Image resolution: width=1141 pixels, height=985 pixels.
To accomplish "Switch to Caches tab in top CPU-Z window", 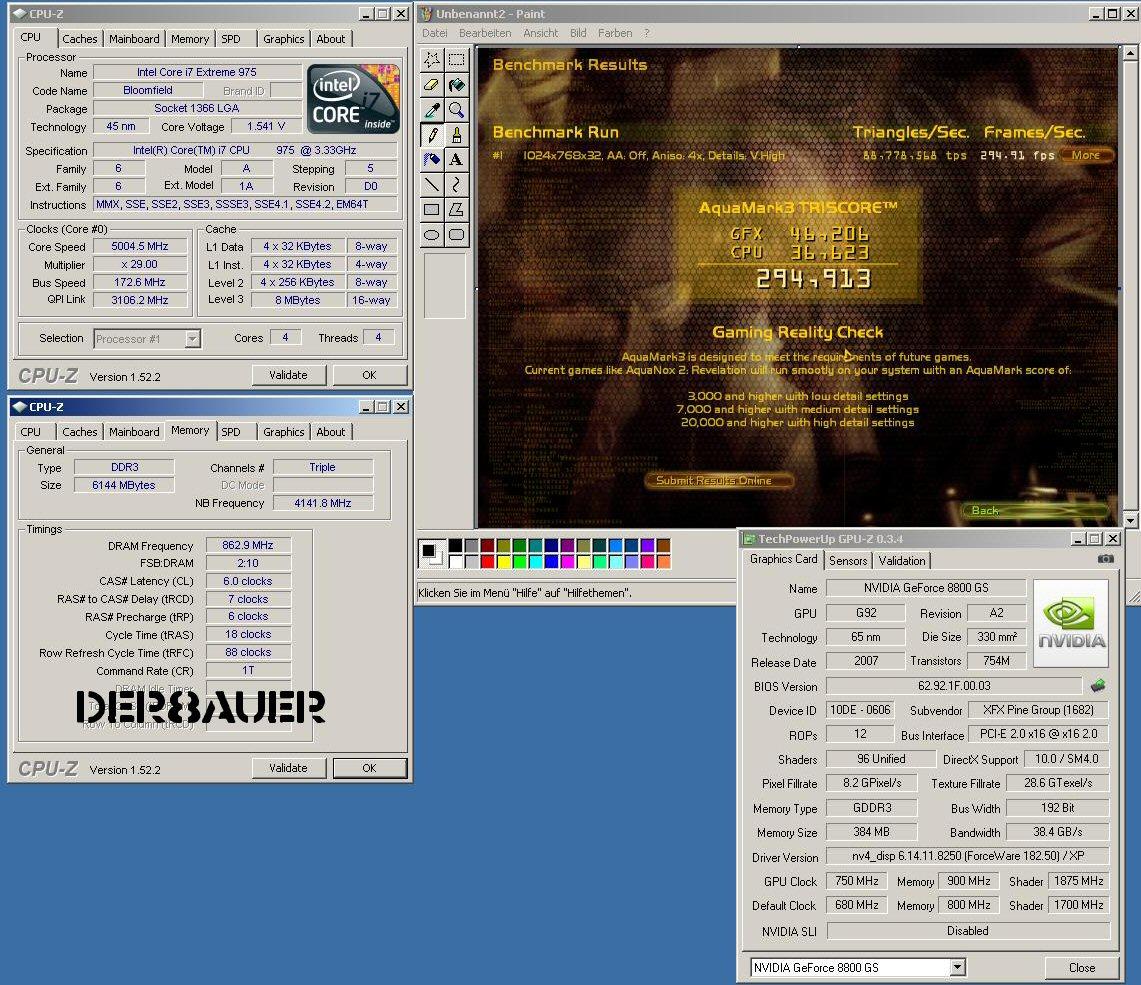I will (x=79, y=39).
